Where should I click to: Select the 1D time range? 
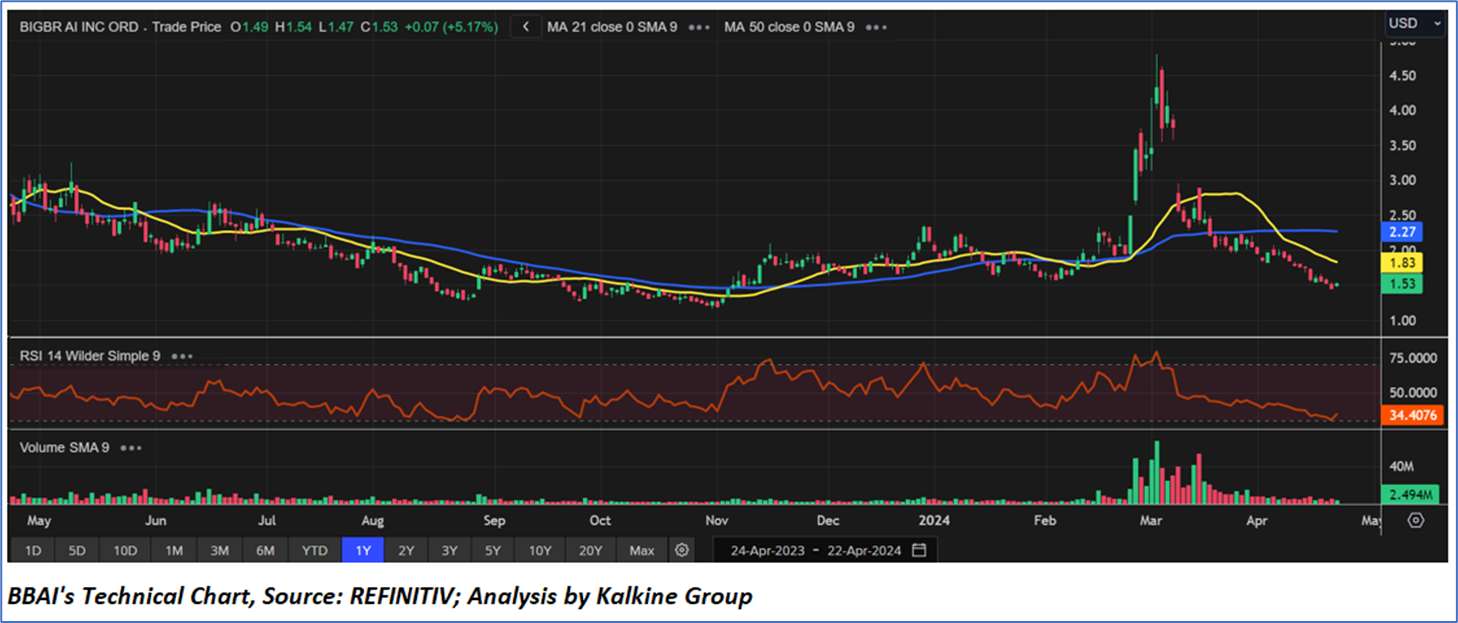33,550
